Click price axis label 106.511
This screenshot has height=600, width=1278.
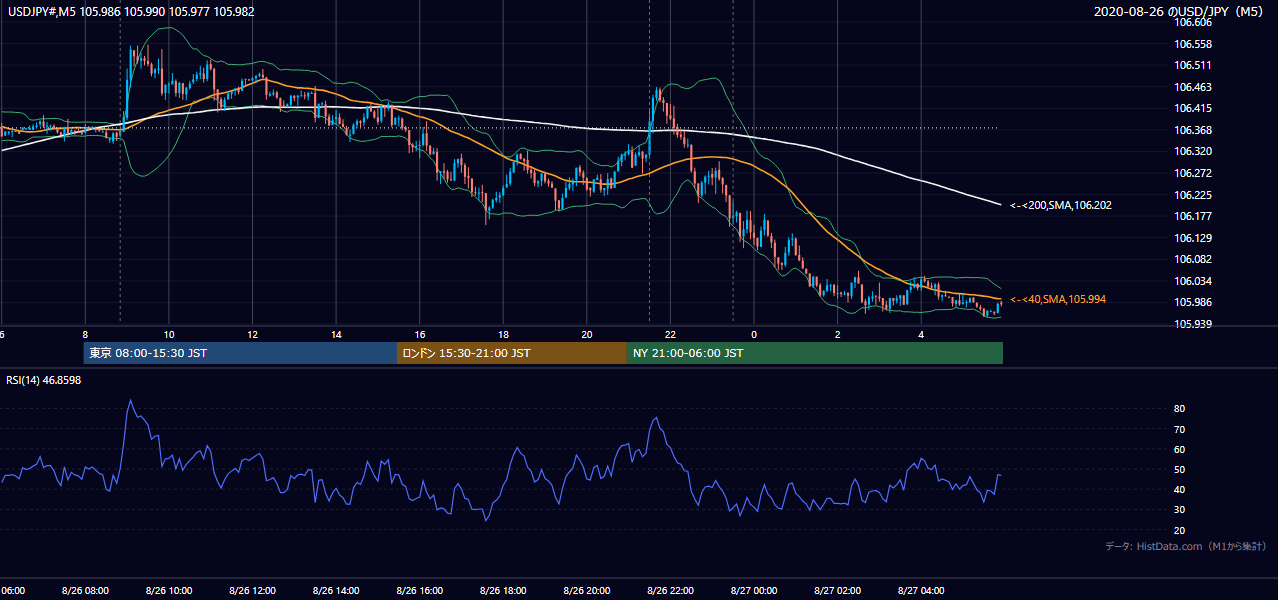click(1192, 65)
